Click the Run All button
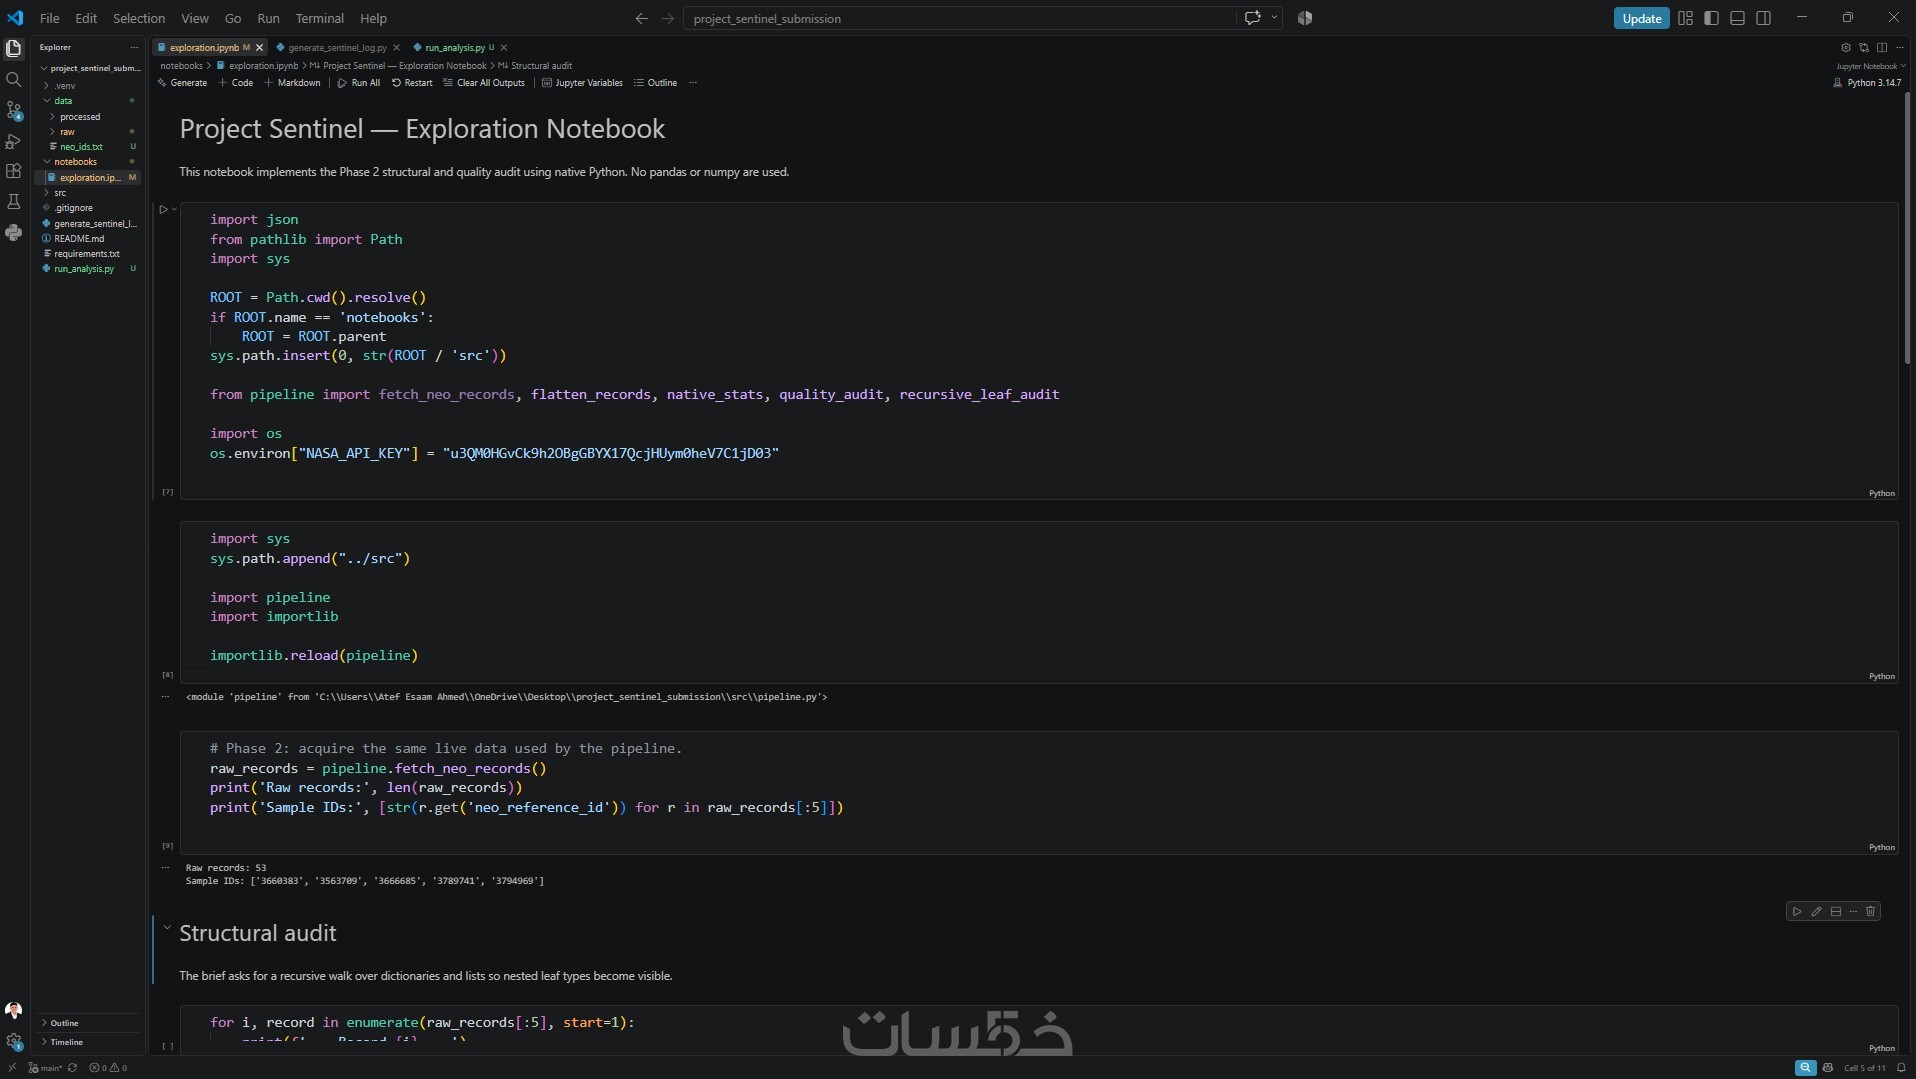 tap(358, 83)
